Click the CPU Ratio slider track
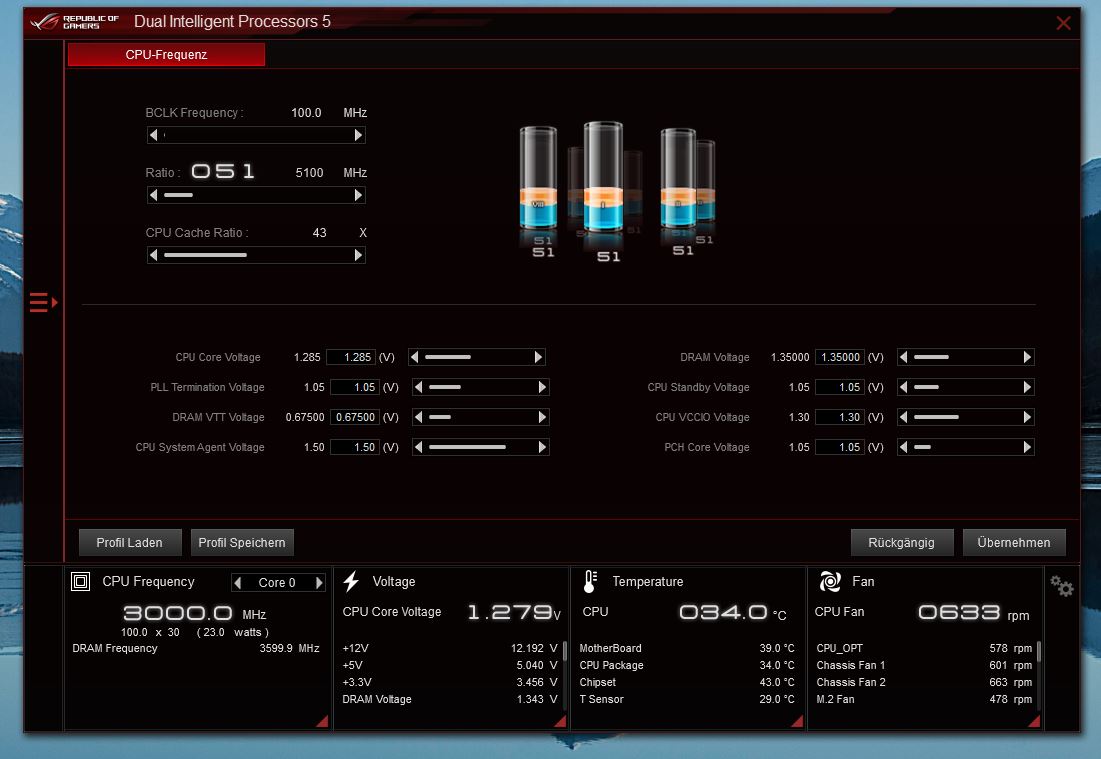The image size is (1101, 759). point(256,195)
